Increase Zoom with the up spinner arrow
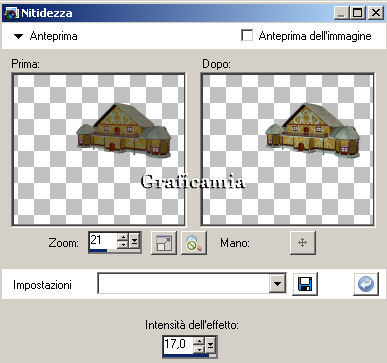387x363 pixels. [x=123, y=237]
